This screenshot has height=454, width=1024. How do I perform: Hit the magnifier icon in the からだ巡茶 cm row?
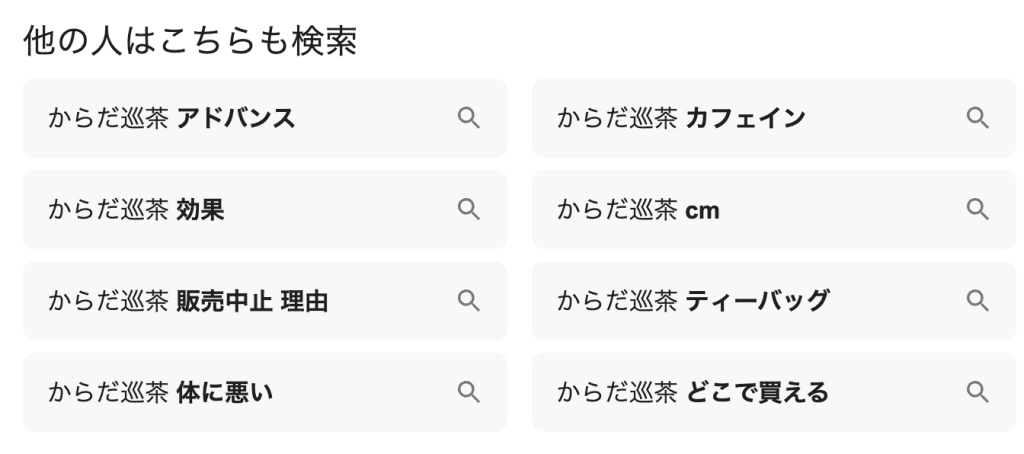pyautogui.click(x=977, y=209)
